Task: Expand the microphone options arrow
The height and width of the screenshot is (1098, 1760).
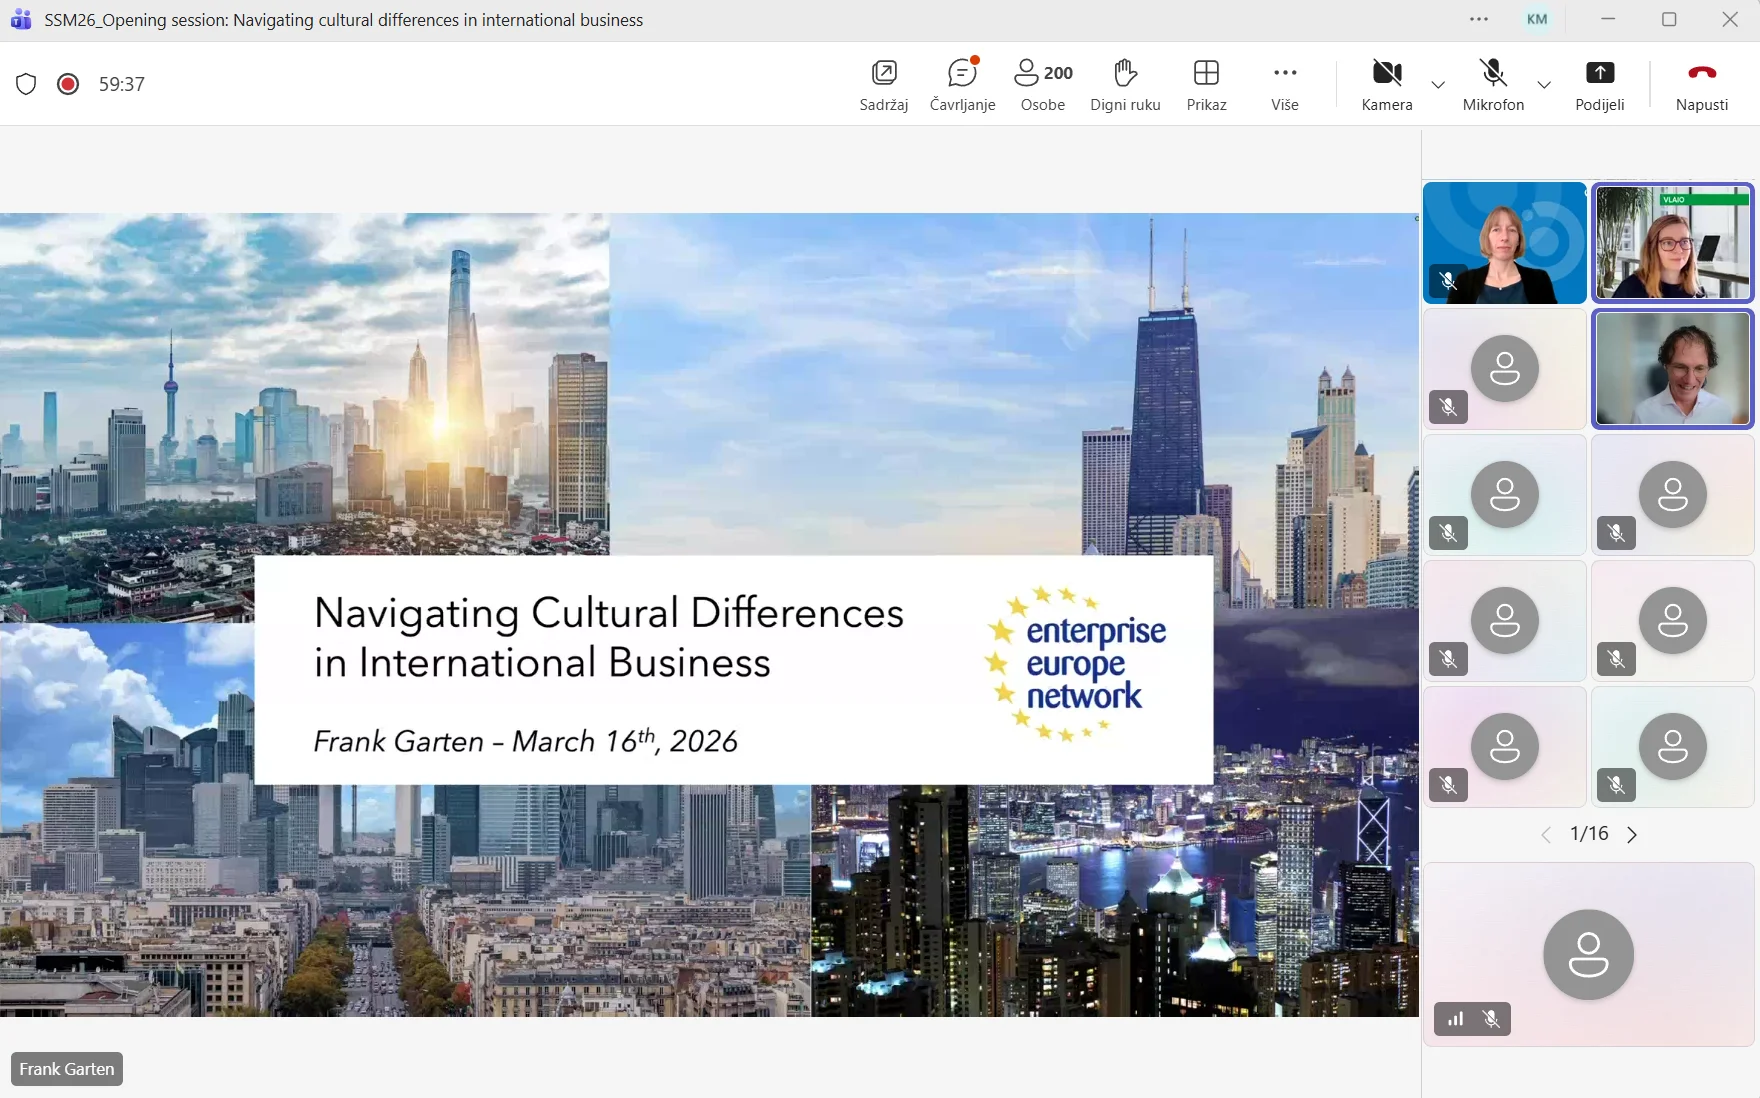Action: coord(1544,84)
